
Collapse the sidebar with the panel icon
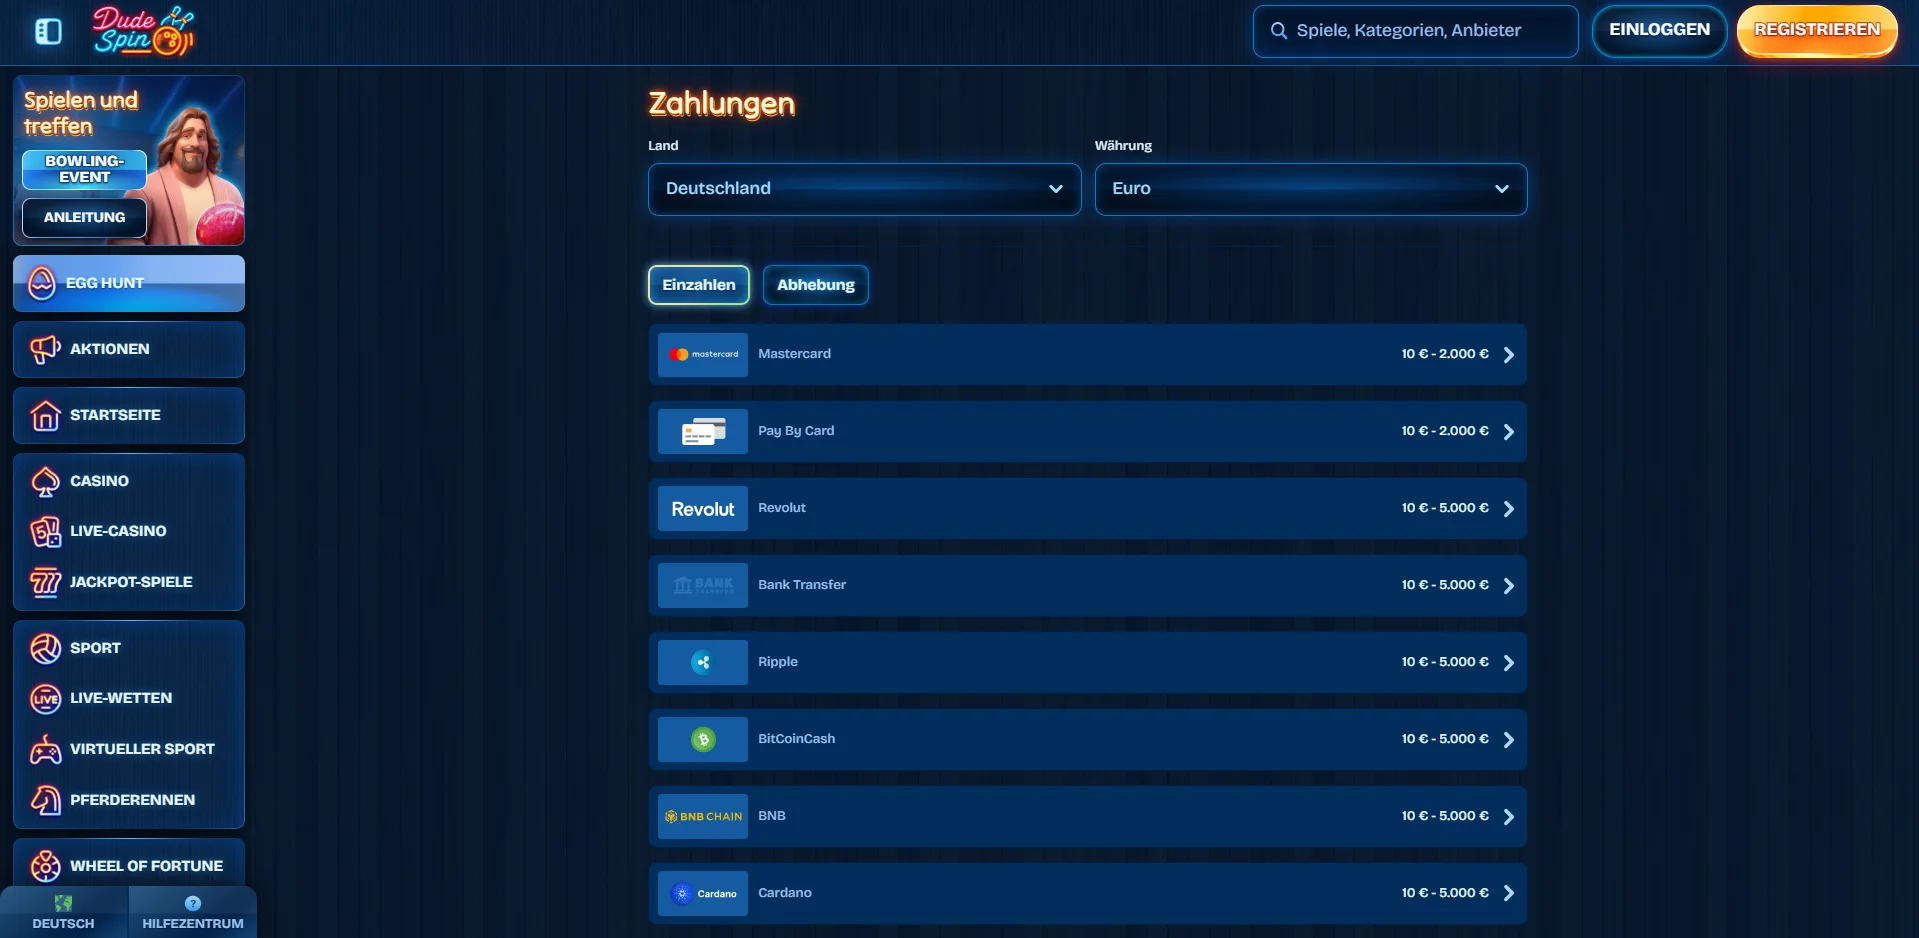tap(48, 32)
